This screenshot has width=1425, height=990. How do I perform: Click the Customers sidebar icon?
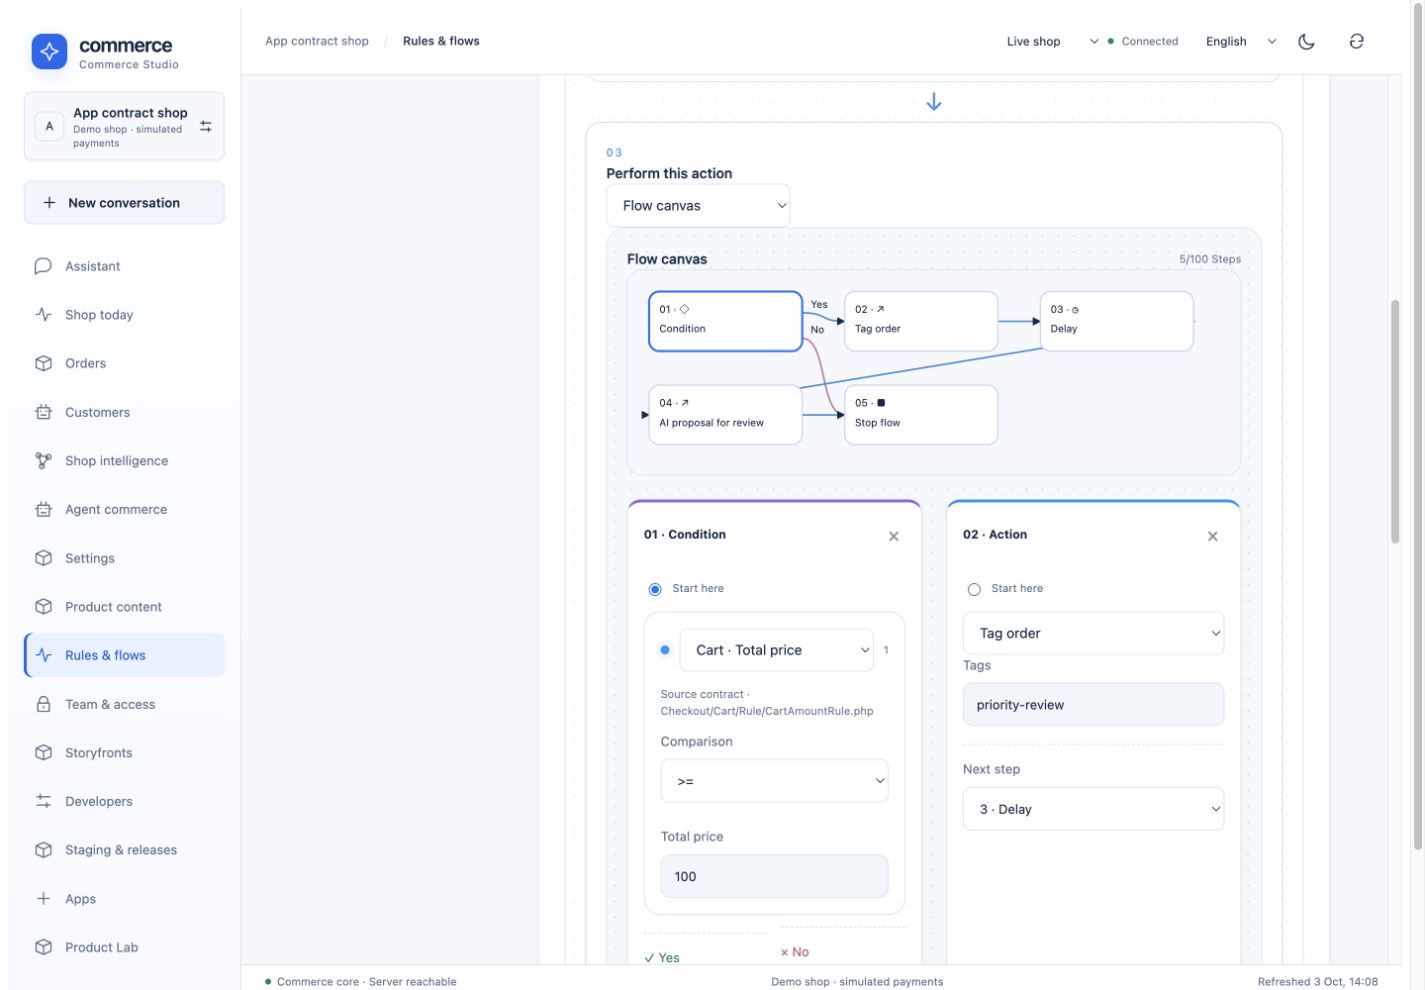[43, 412]
